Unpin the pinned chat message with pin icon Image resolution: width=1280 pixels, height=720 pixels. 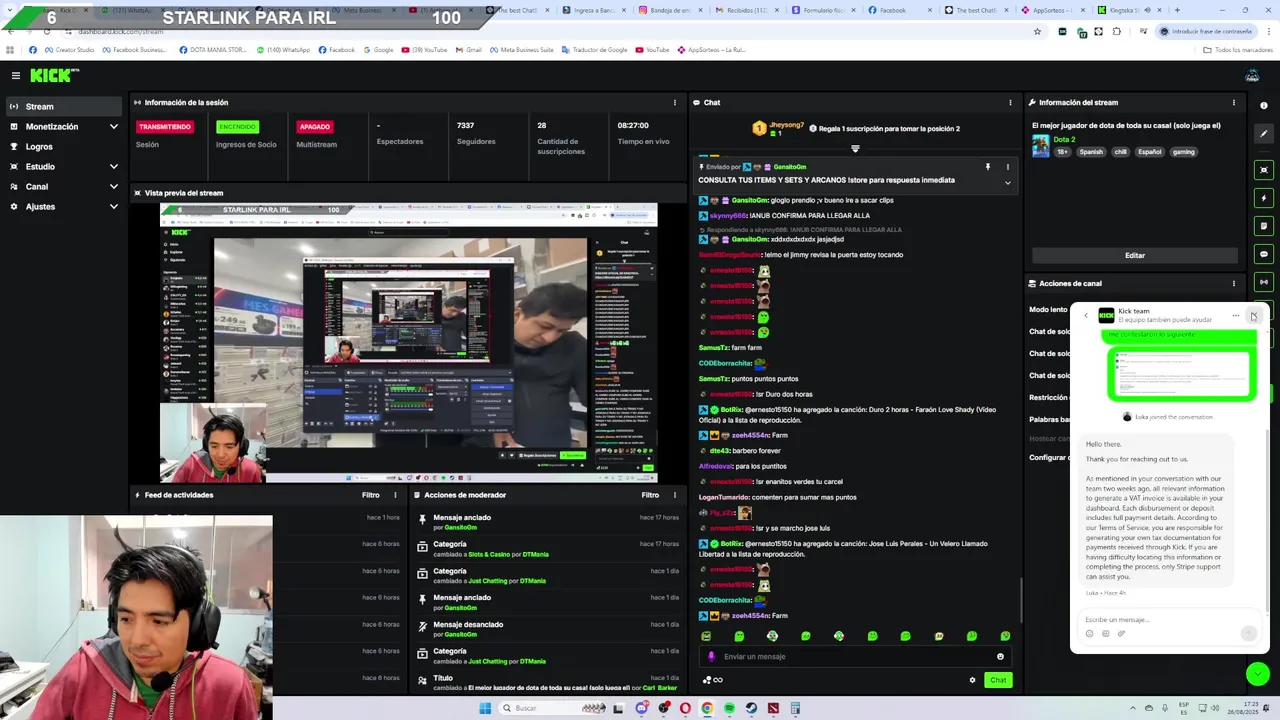[x=987, y=167]
